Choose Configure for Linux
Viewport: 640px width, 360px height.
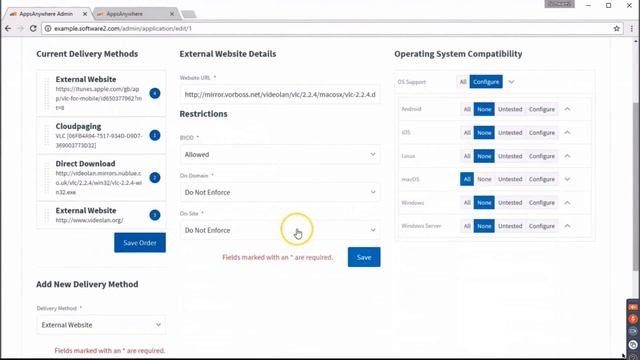point(542,156)
